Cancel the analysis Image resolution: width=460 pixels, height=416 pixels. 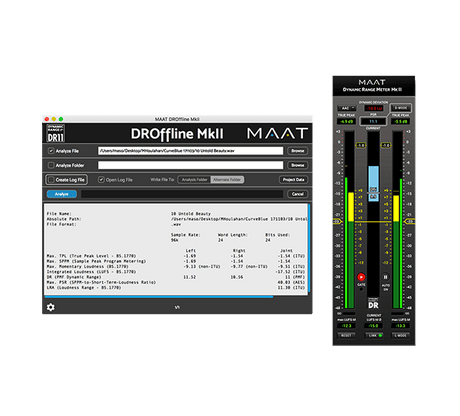pyautogui.click(x=298, y=194)
